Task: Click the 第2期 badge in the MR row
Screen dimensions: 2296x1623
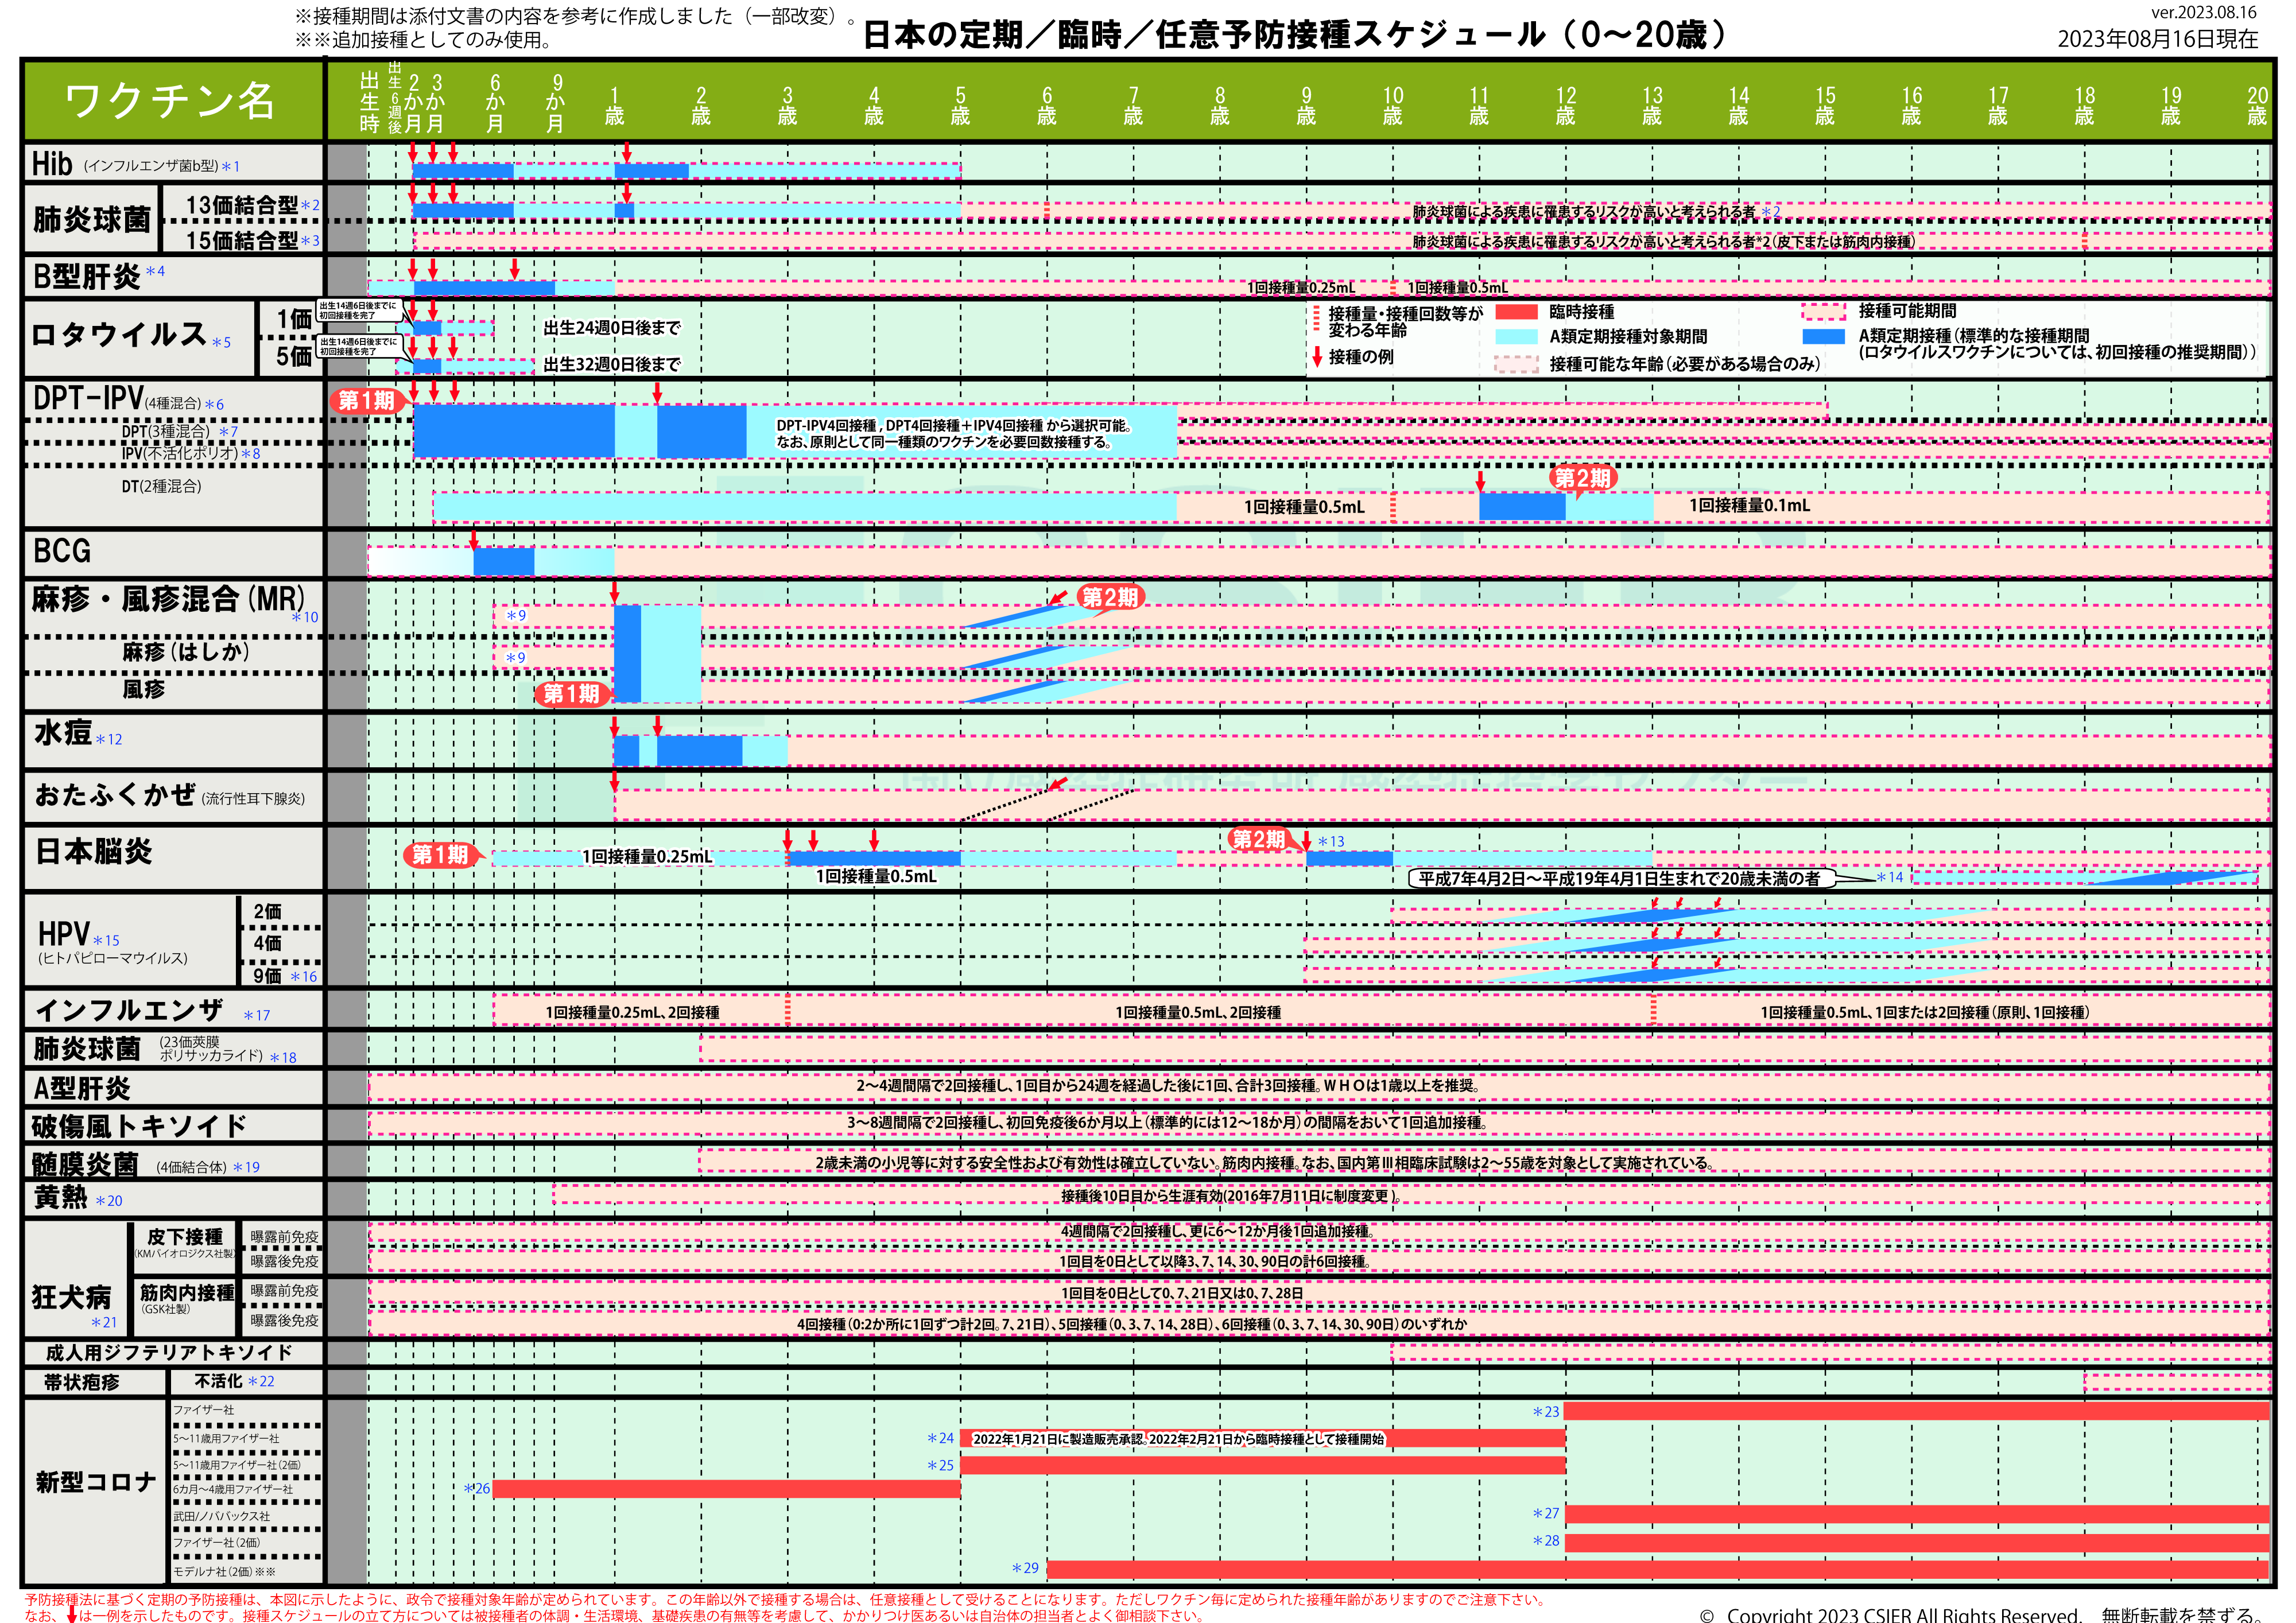Action: click(1110, 597)
